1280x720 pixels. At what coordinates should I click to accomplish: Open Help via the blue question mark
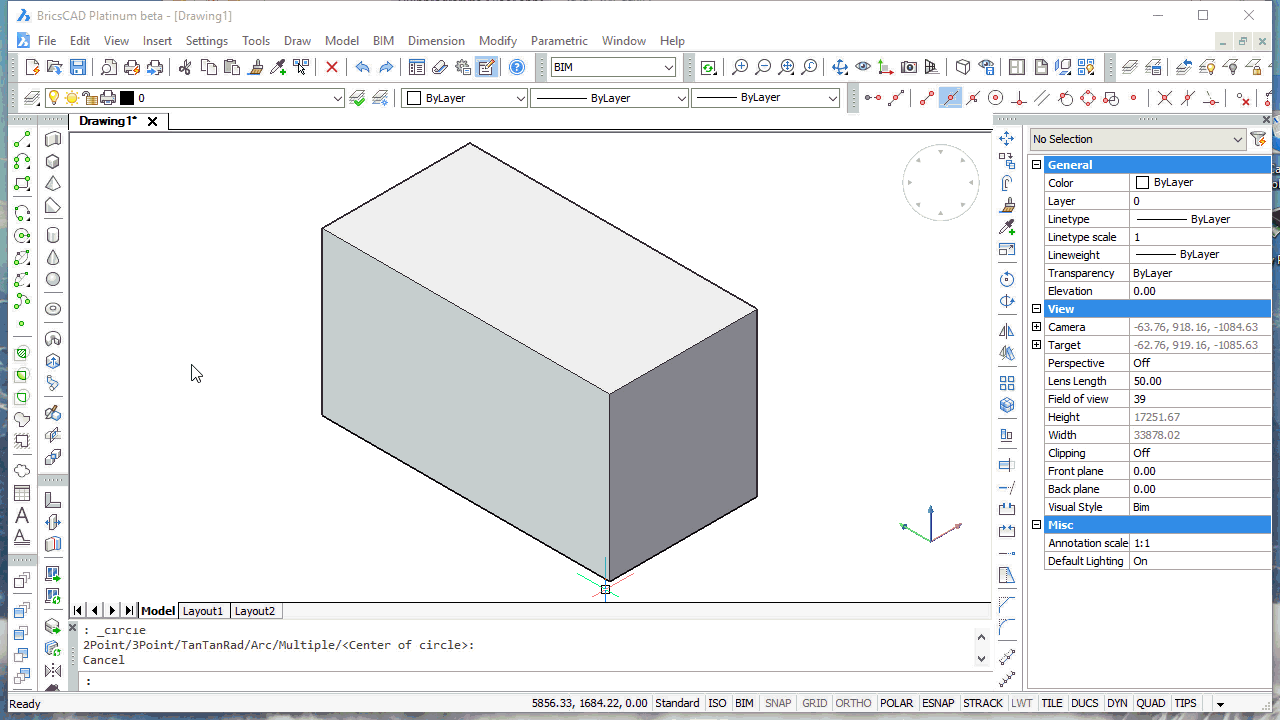(517, 67)
